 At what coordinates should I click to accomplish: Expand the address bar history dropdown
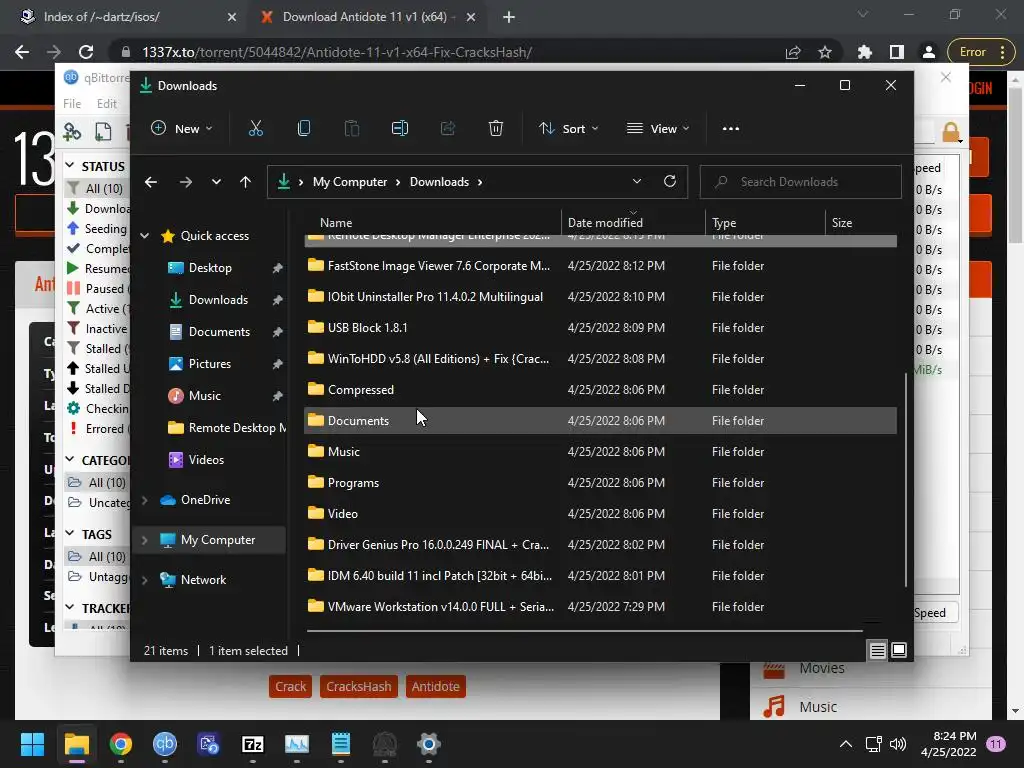coord(637,182)
